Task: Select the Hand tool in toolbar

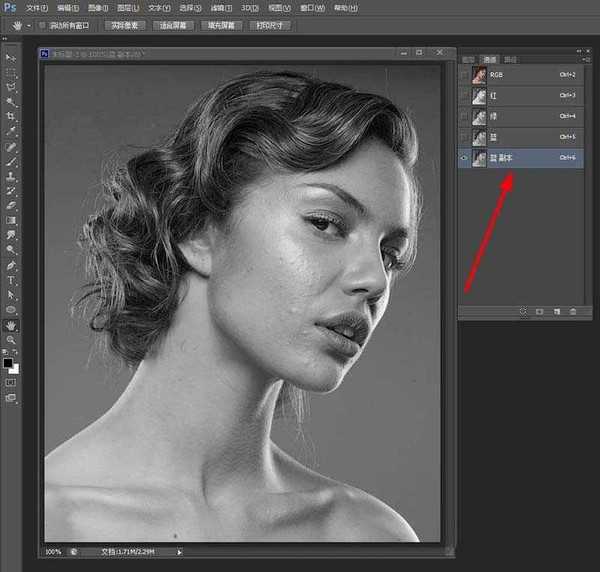Action: tap(11, 325)
